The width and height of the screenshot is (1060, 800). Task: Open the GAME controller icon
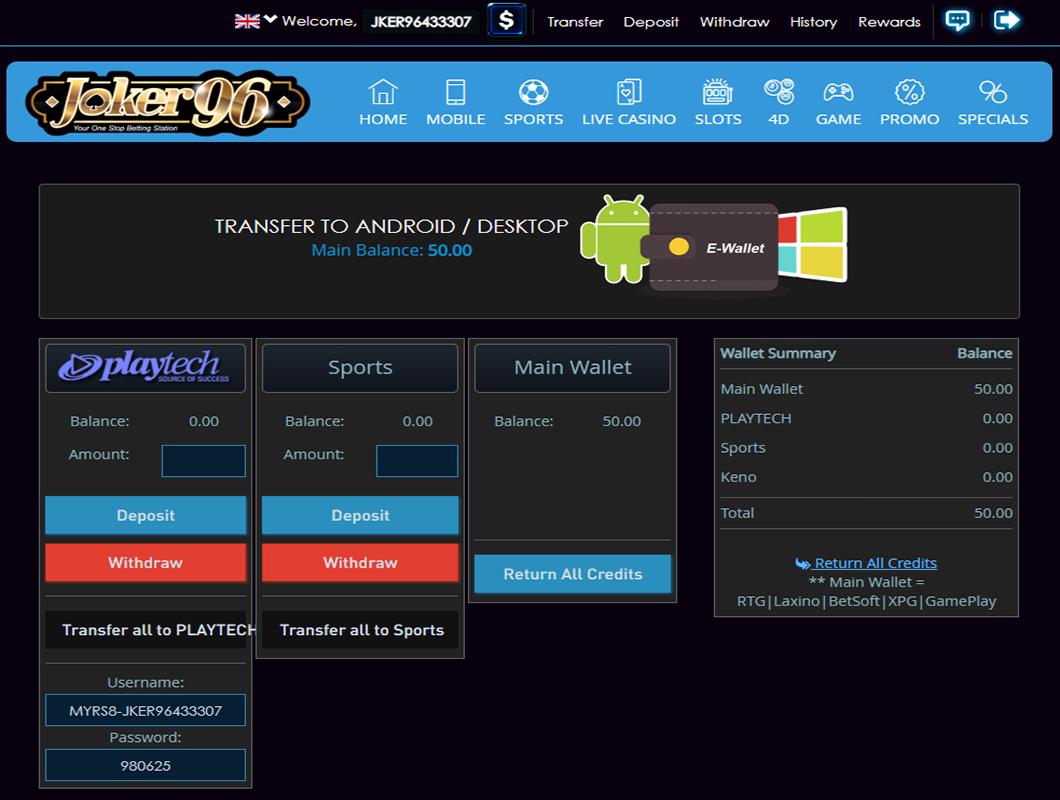(x=838, y=93)
